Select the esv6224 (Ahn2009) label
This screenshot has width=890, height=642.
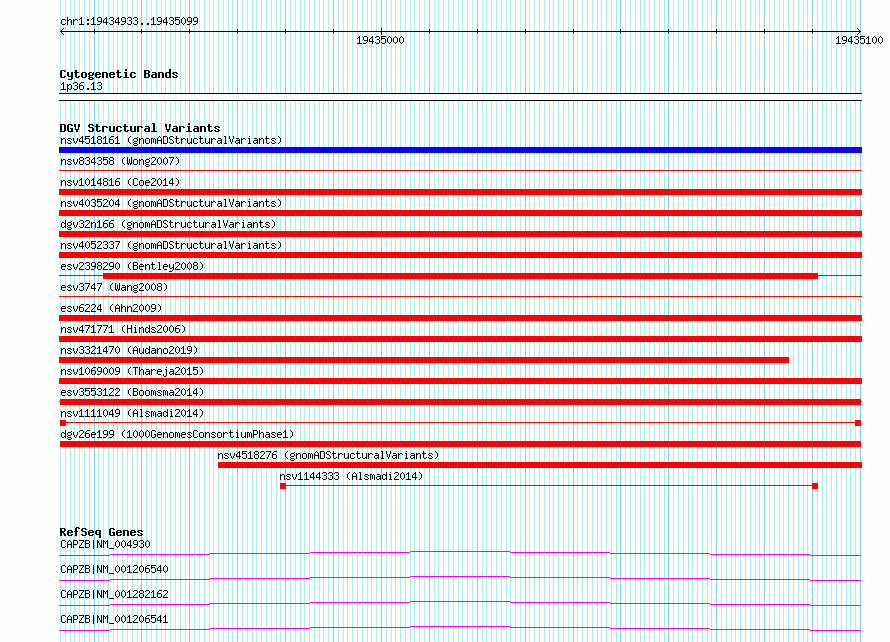111,308
